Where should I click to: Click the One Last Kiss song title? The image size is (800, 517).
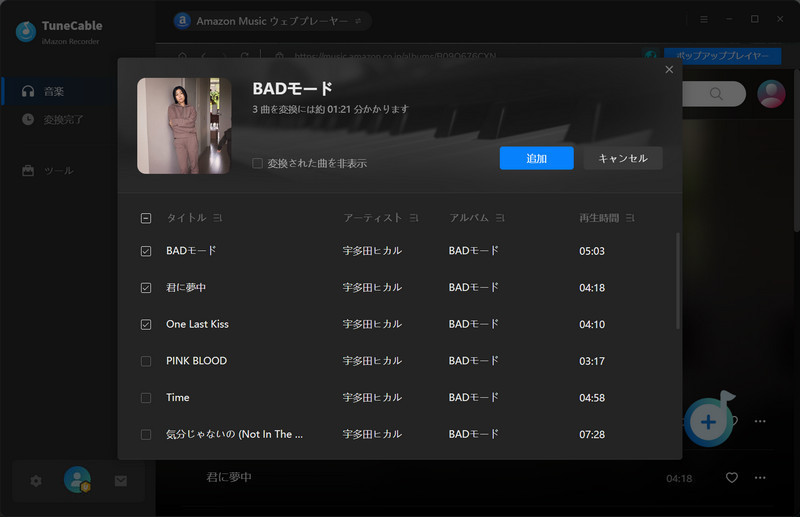[x=197, y=324]
